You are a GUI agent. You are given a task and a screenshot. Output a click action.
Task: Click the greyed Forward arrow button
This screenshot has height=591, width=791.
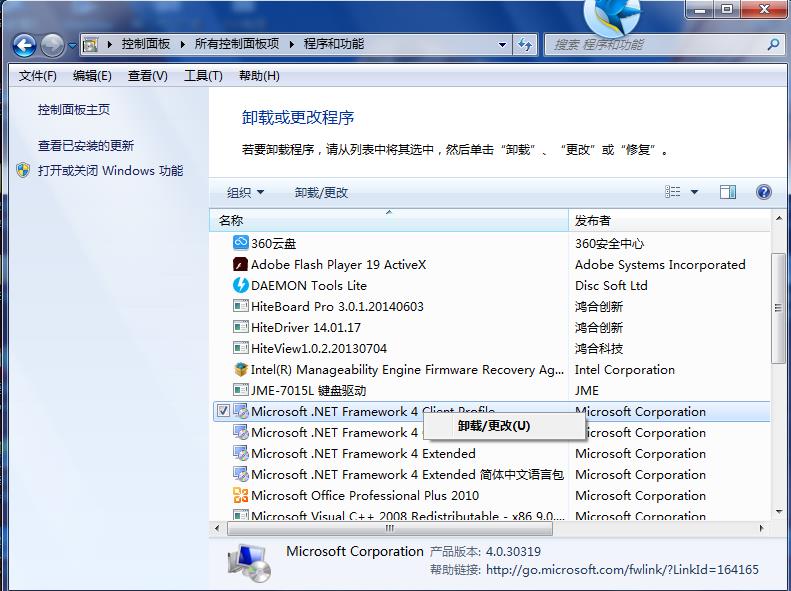tap(52, 45)
